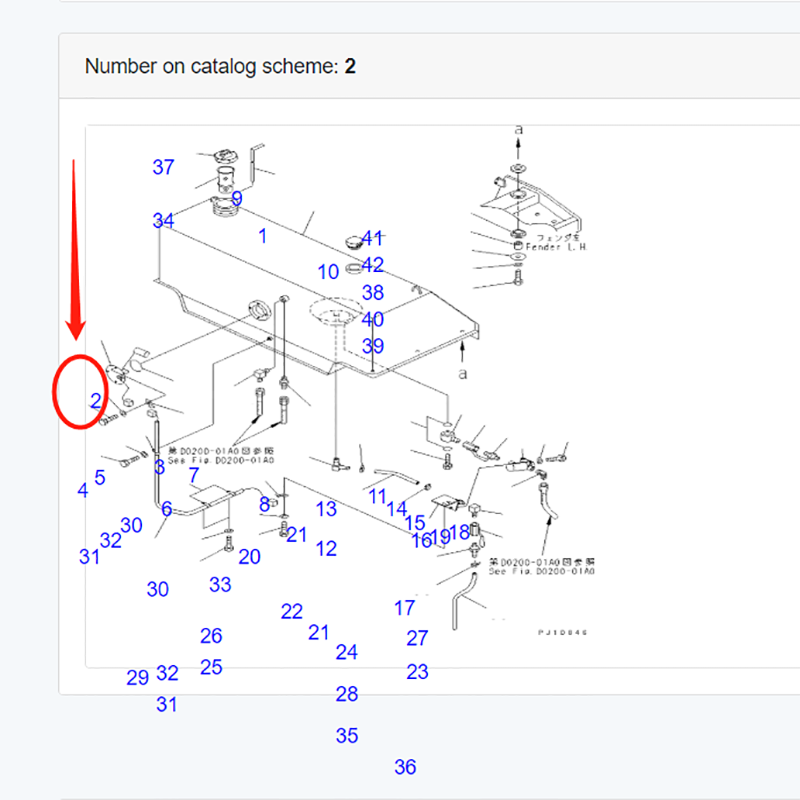Click part number 27 label
The height and width of the screenshot is (800, 800).
coord(417,638)
